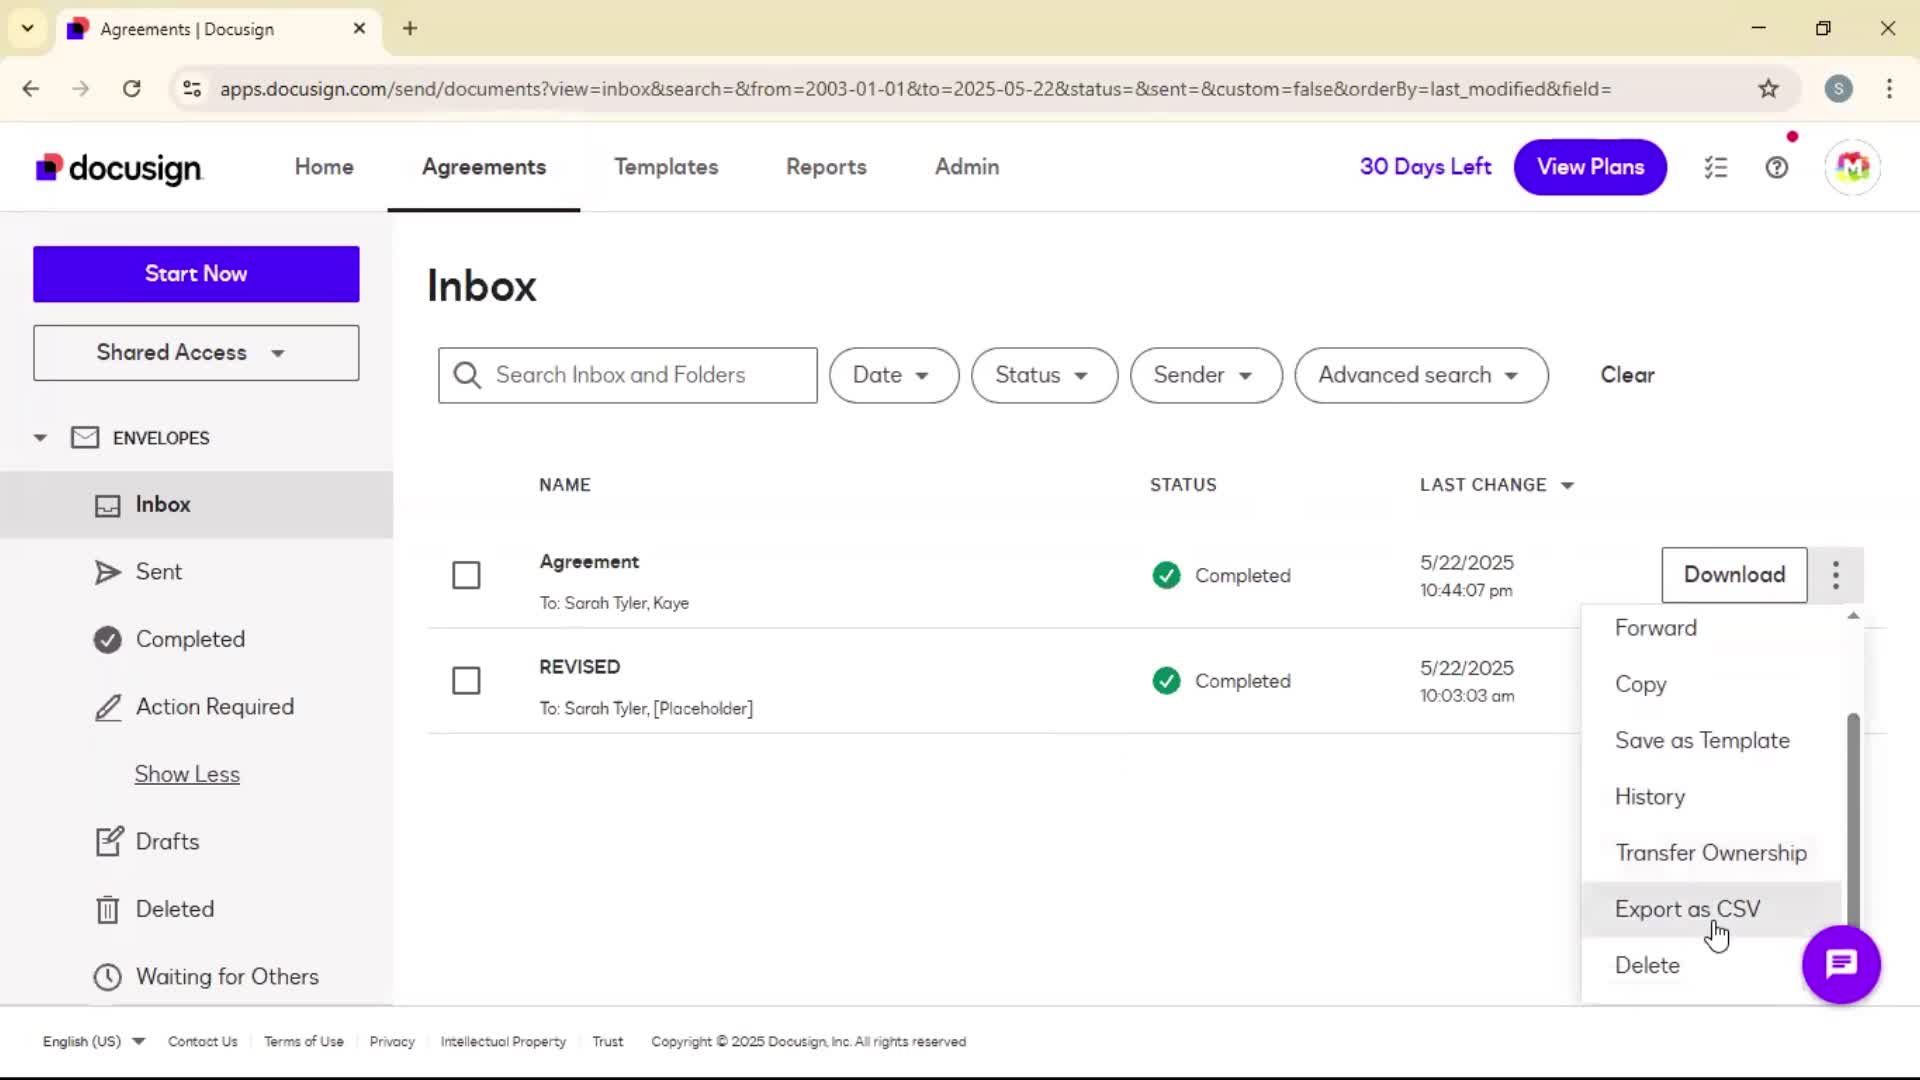Expand the Advanced search dropdown
This screenshot has height=1080, width=1920.
(1421, 375)
